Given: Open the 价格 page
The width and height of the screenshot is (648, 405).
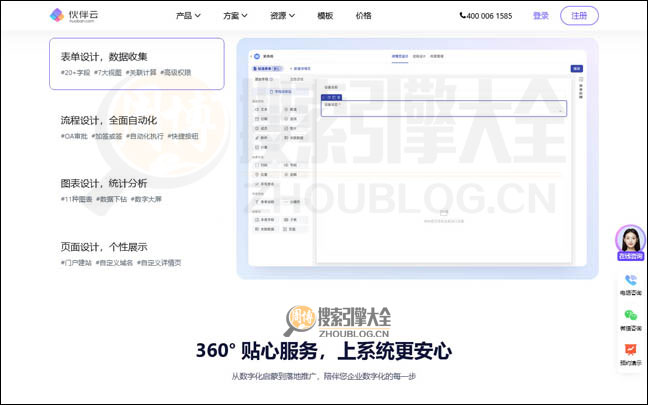Looking at the screenshot, I should coord(363,16).
